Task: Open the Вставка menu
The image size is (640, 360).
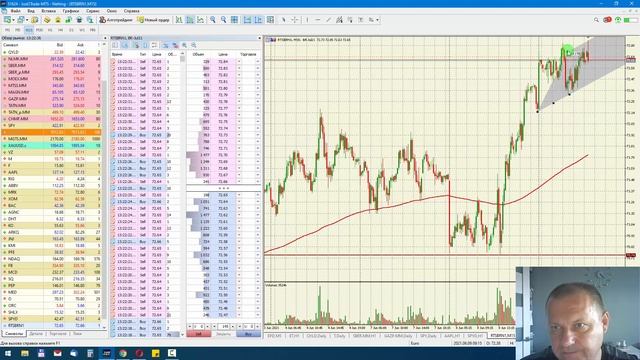Action: click(x=49, y=11)
